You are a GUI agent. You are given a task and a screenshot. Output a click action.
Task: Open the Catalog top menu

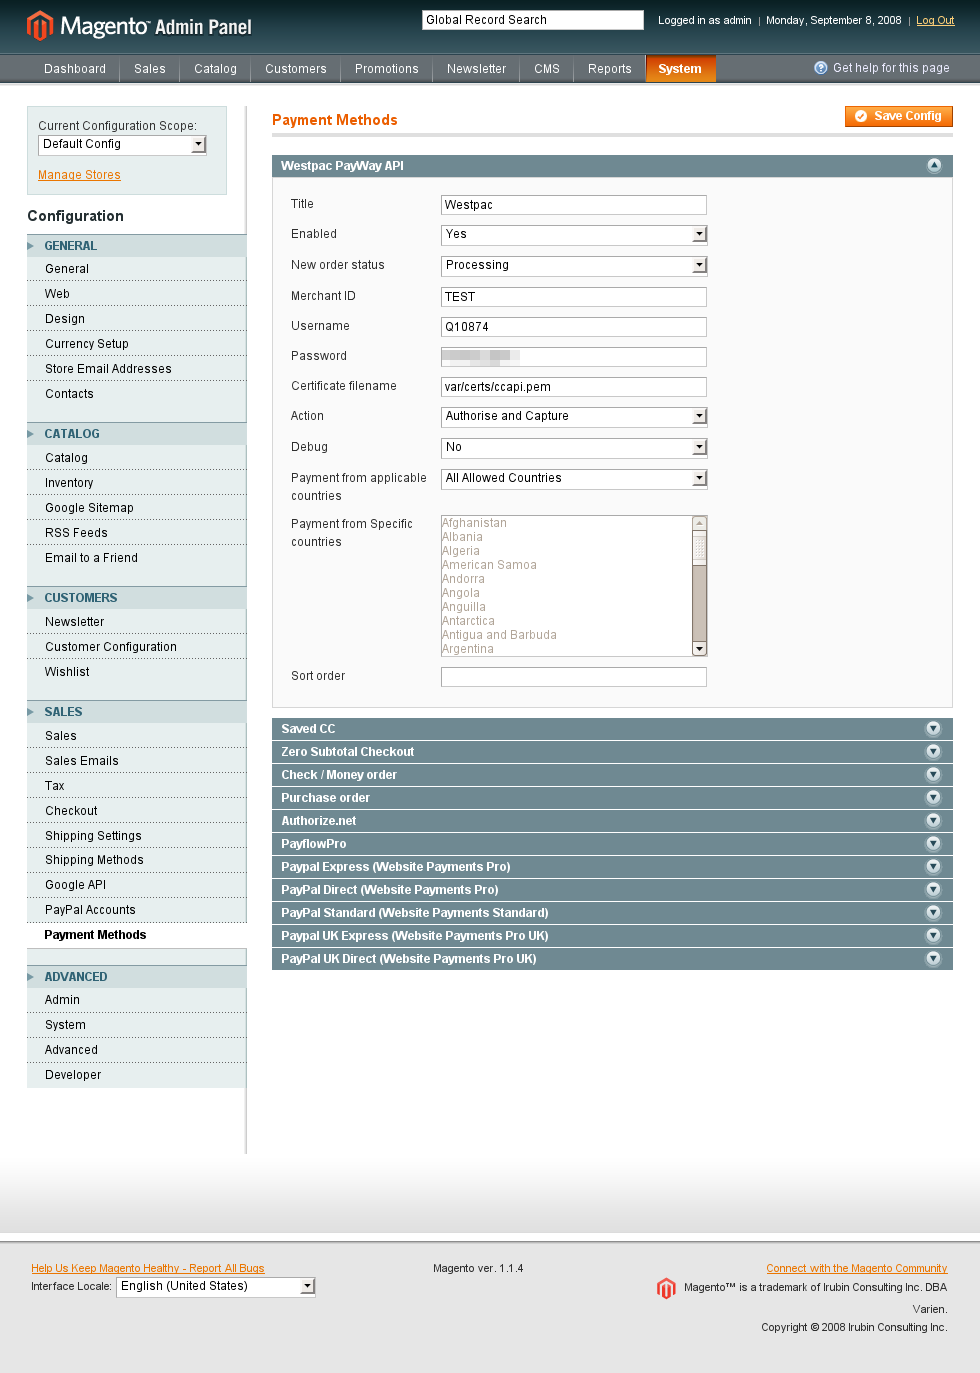pyautogui.click(x=215, y=69)
